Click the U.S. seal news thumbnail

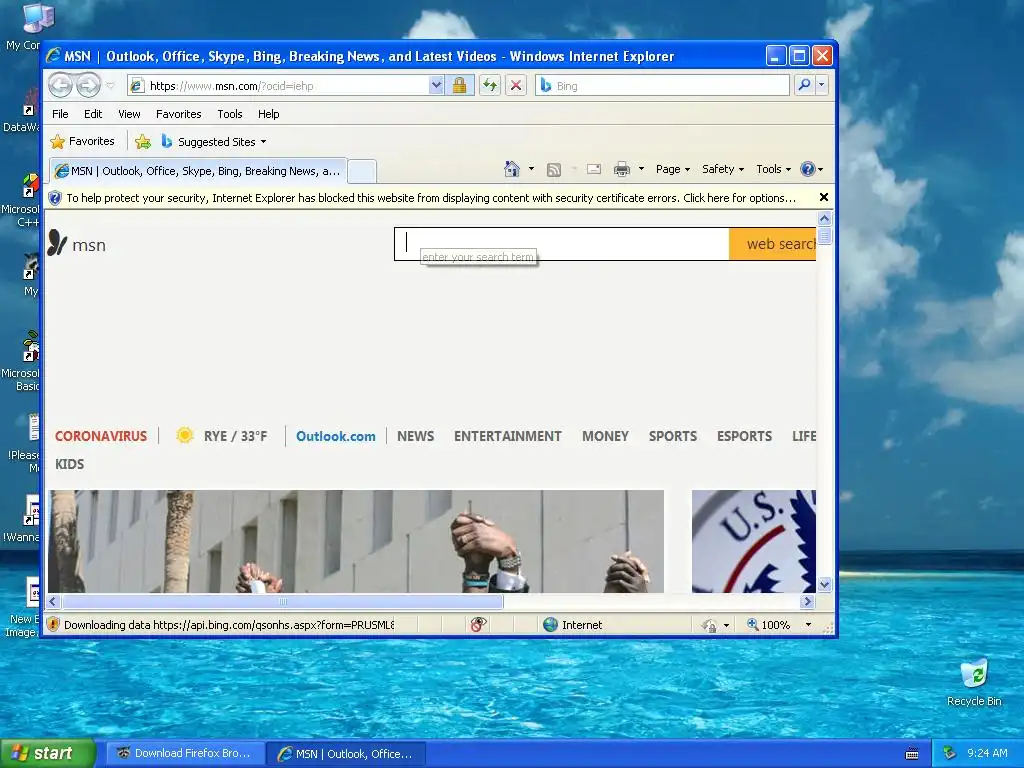click(x=754, y=541)
